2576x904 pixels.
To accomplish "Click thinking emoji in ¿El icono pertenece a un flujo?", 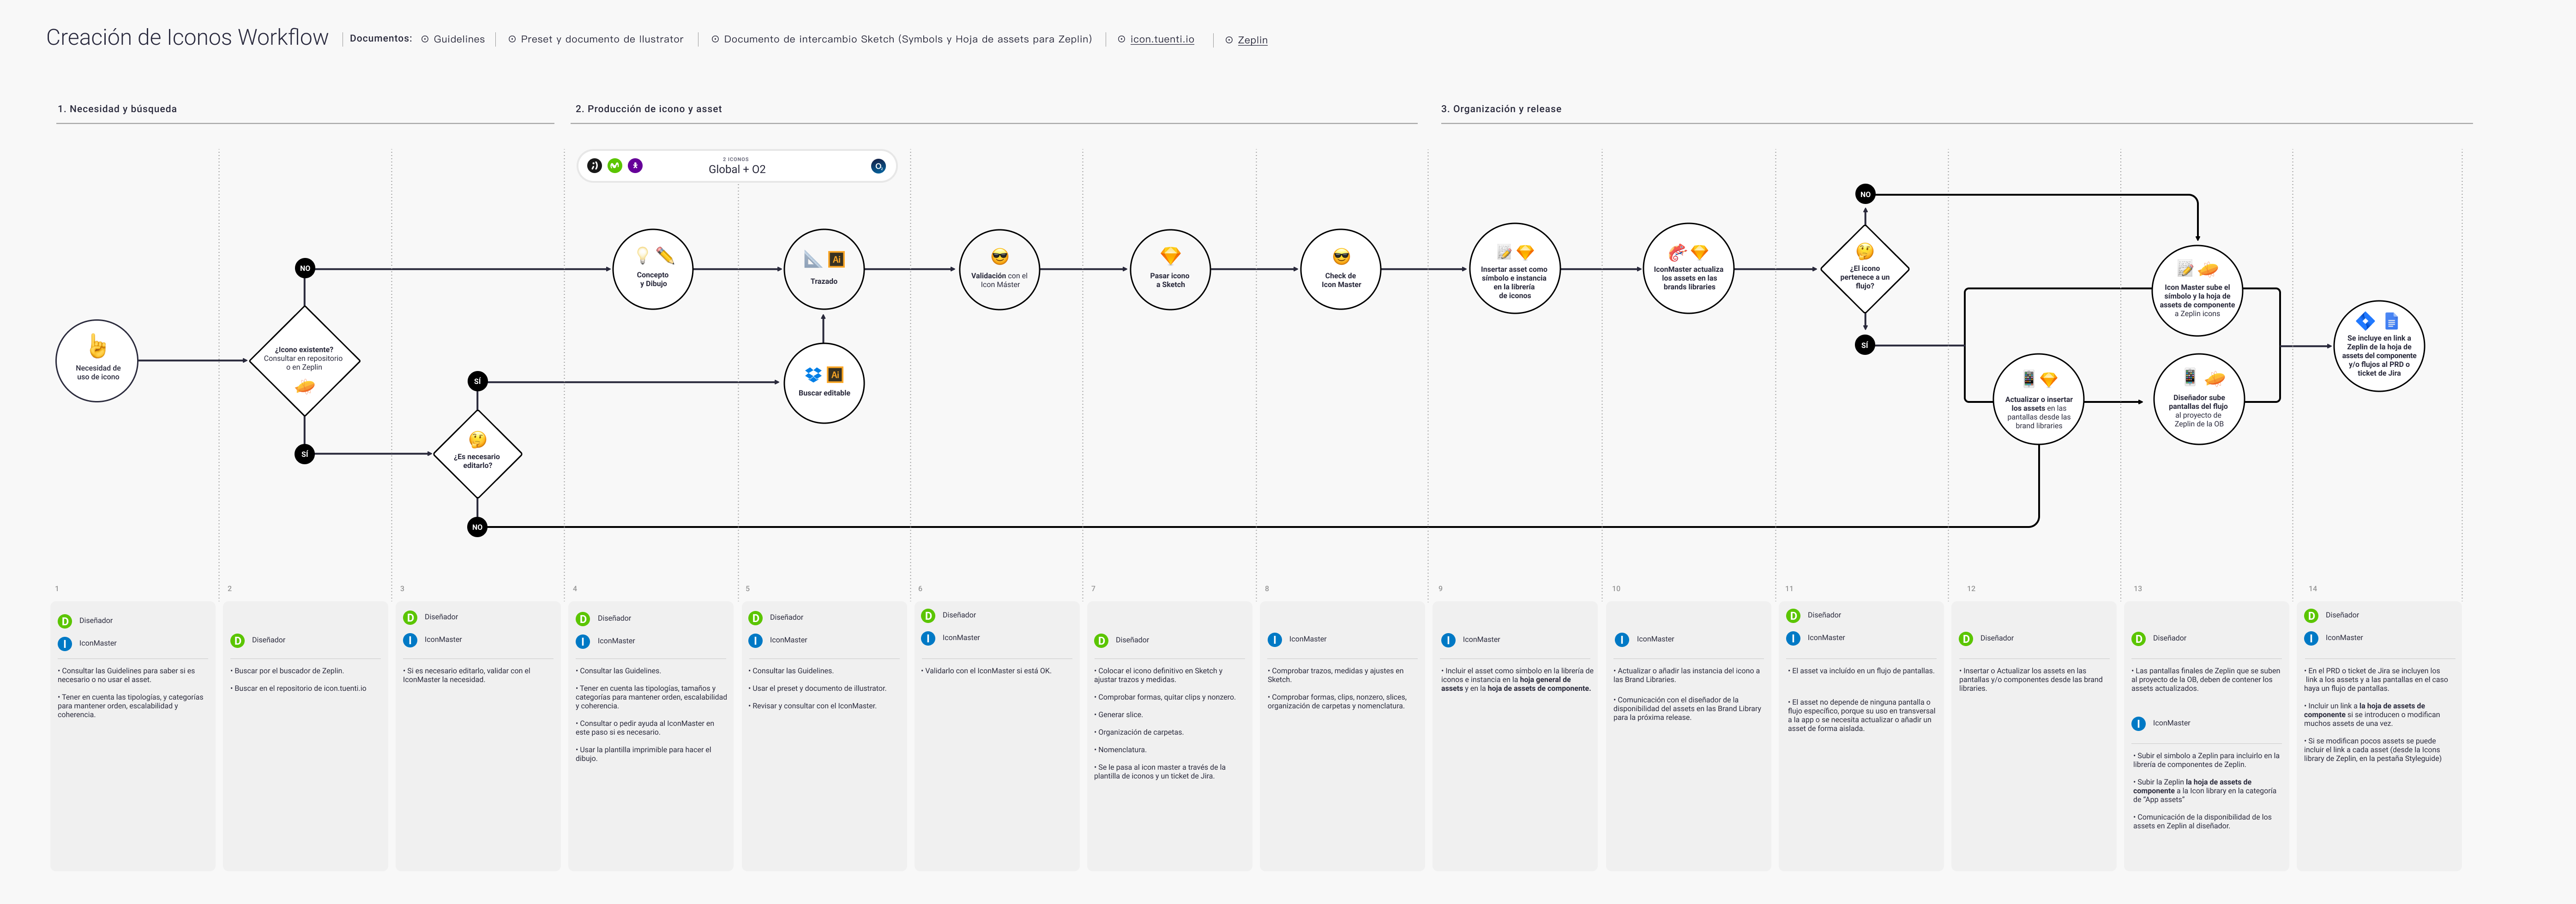I will click(1865, 251).
